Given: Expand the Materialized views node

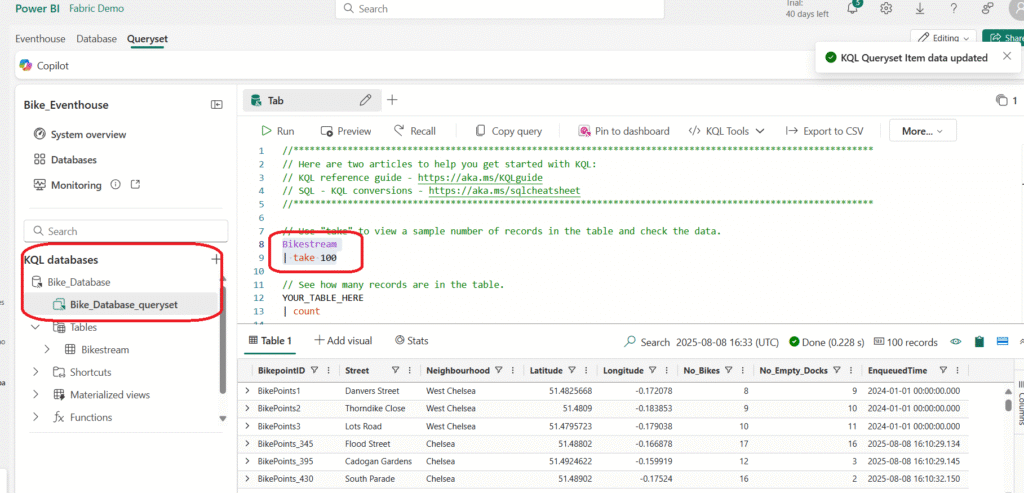Looking at the screenshot, I should (x=35, y=394).
